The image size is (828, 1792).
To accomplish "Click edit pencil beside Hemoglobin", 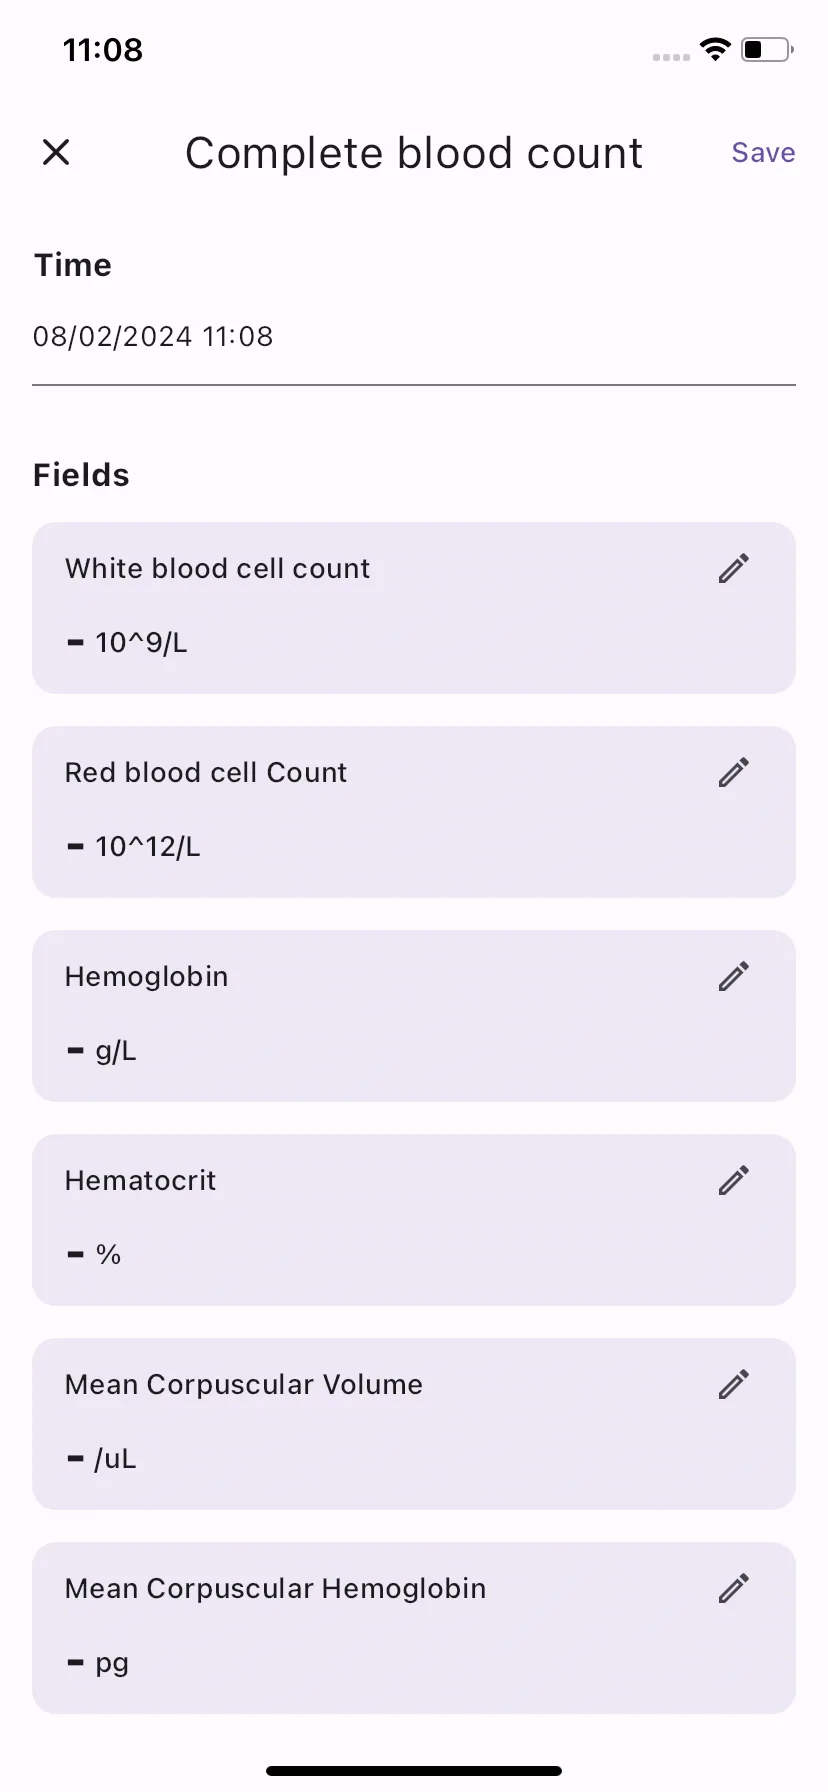I will tap(733, 977).
